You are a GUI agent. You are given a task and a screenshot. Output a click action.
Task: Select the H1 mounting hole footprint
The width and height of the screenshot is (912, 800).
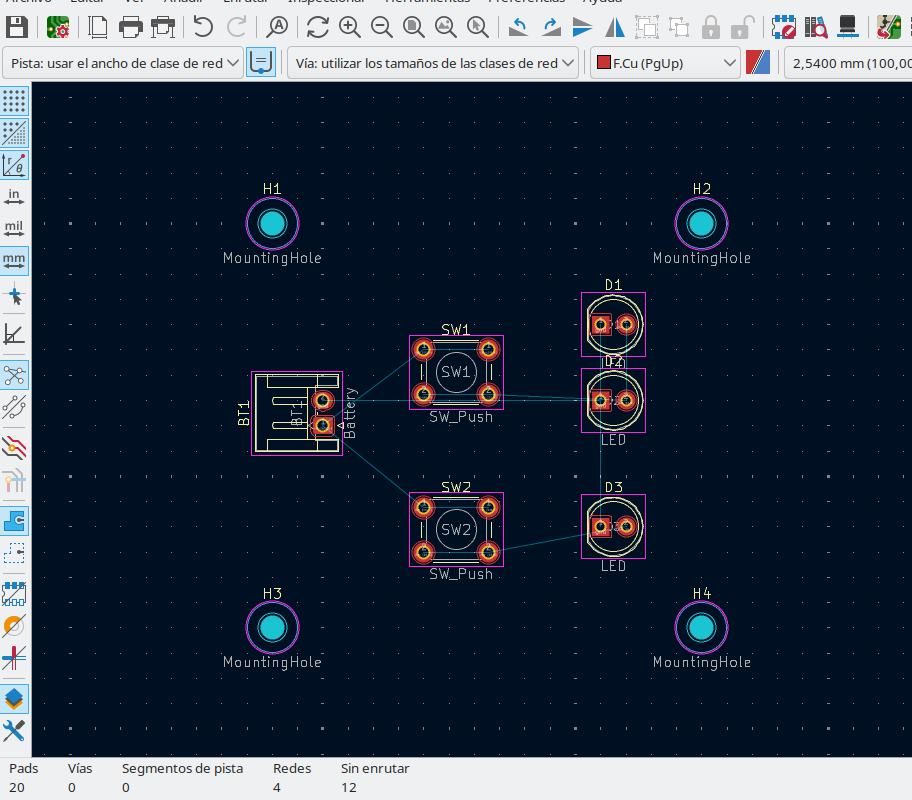tap(272, 223)
